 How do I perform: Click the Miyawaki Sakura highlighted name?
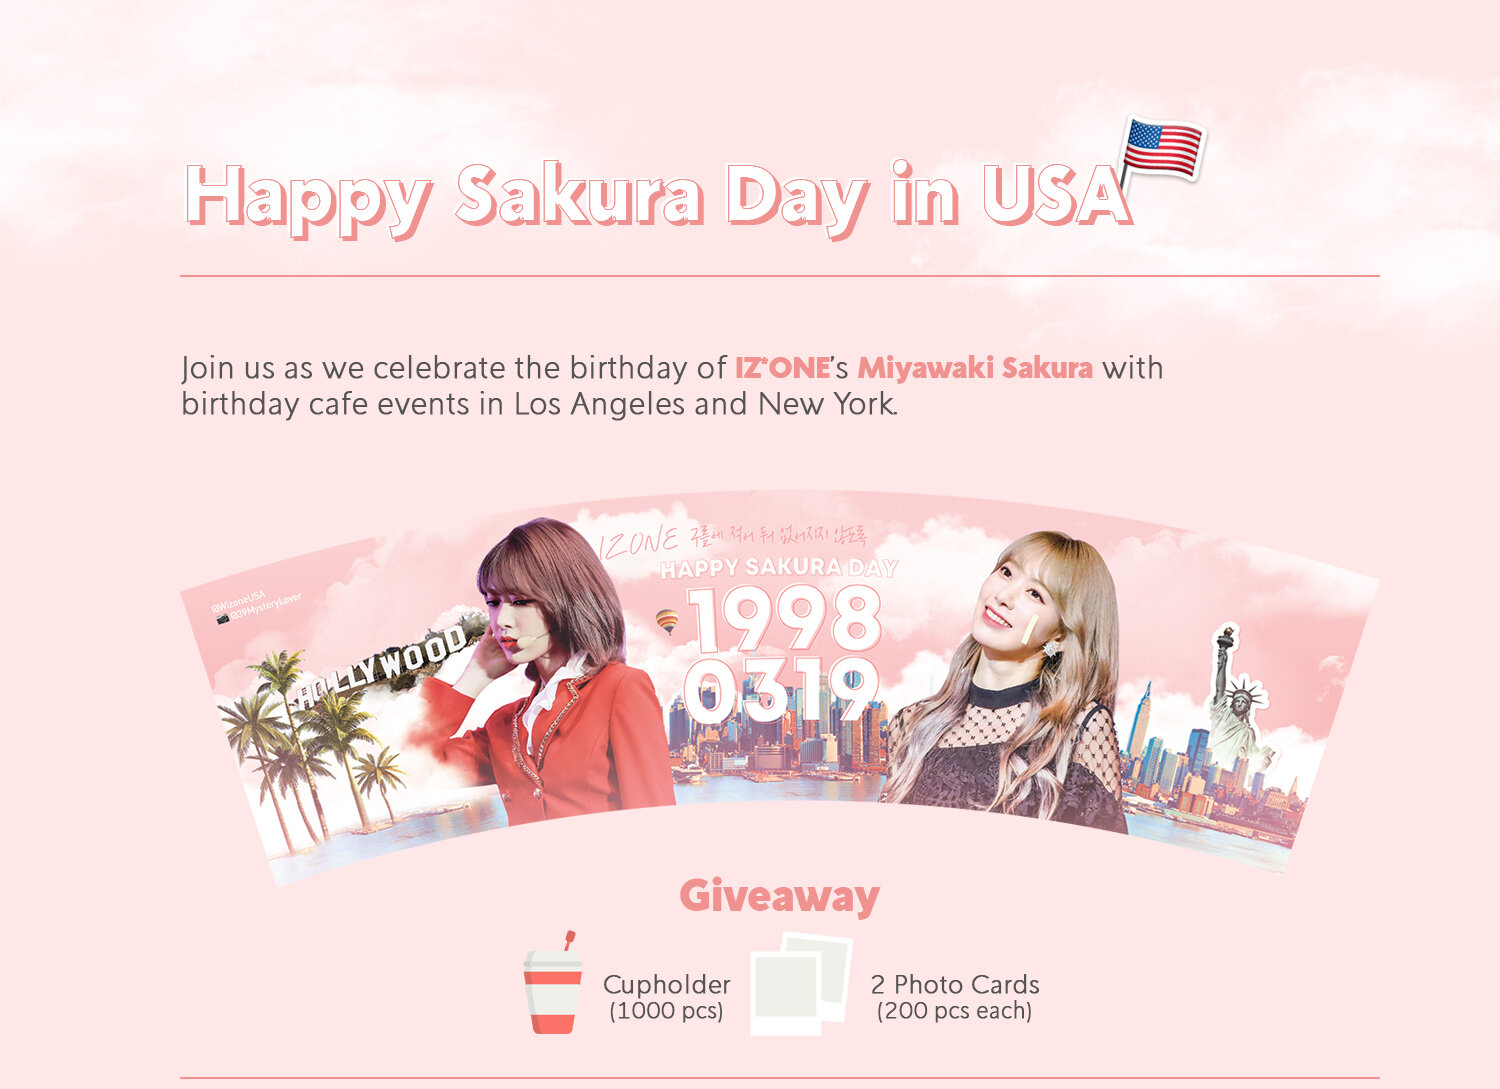tap(975, 368)
